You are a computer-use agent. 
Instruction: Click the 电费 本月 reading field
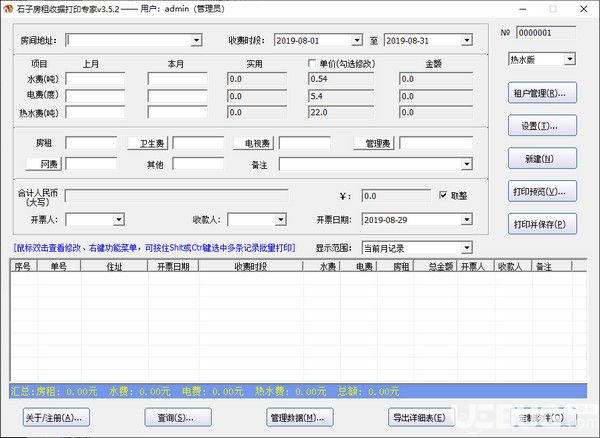coord(178,96)
